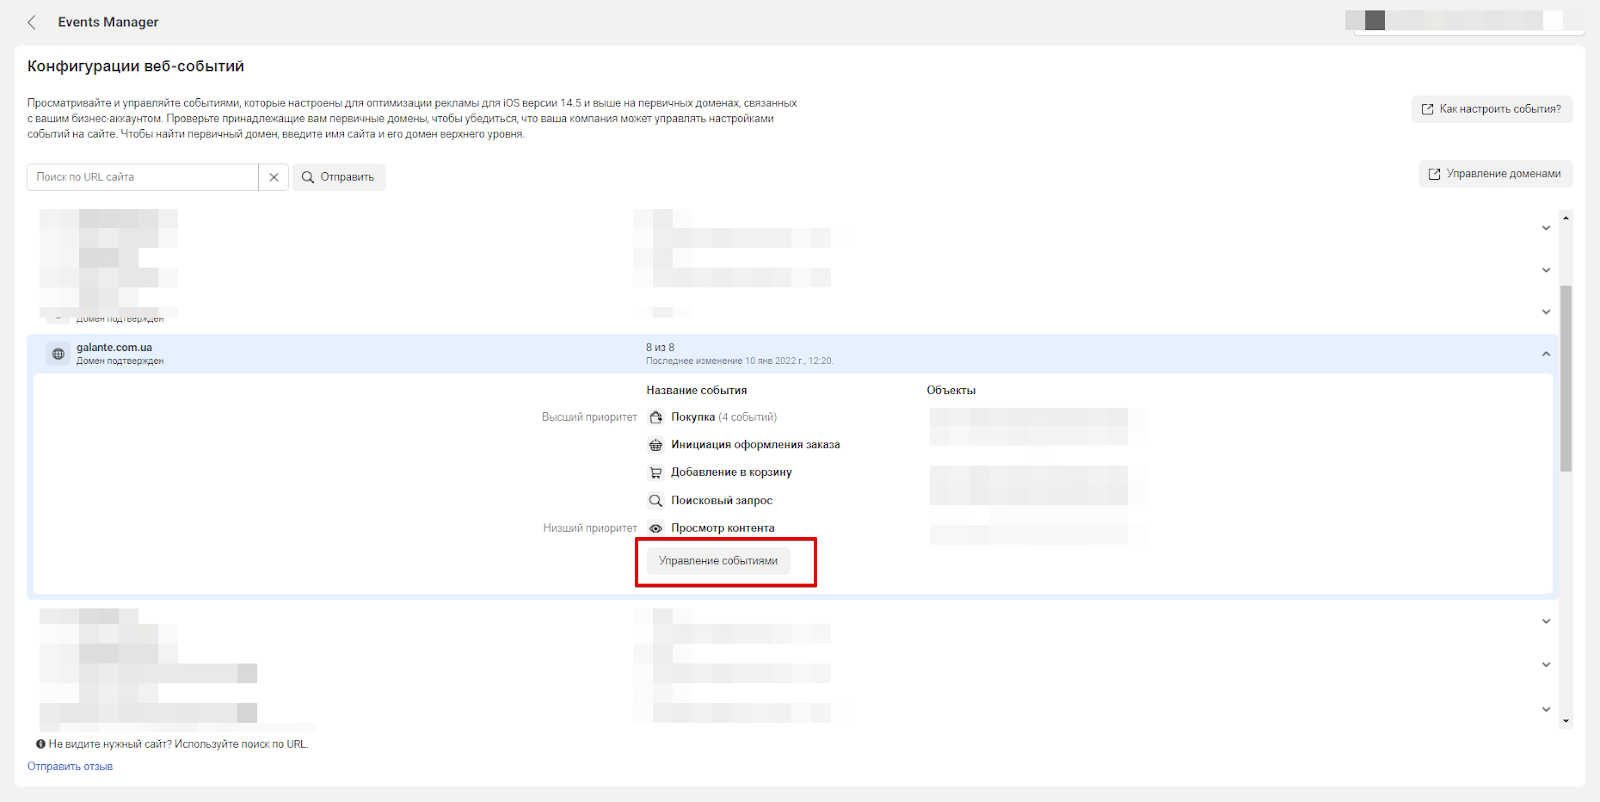Click the back arrow next to Events Manager
Image resolution: width=1600 pixels, height=802 pixels.
point(32,22)
